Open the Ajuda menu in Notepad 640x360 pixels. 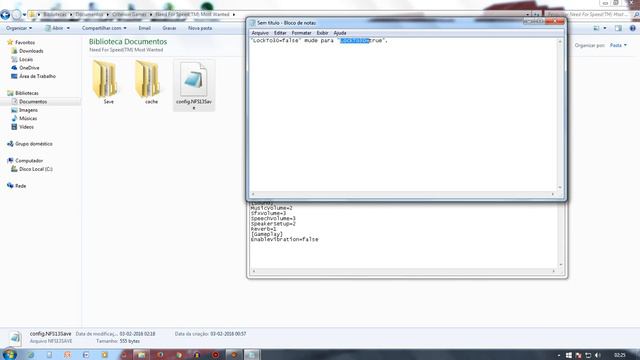[340, 33]
